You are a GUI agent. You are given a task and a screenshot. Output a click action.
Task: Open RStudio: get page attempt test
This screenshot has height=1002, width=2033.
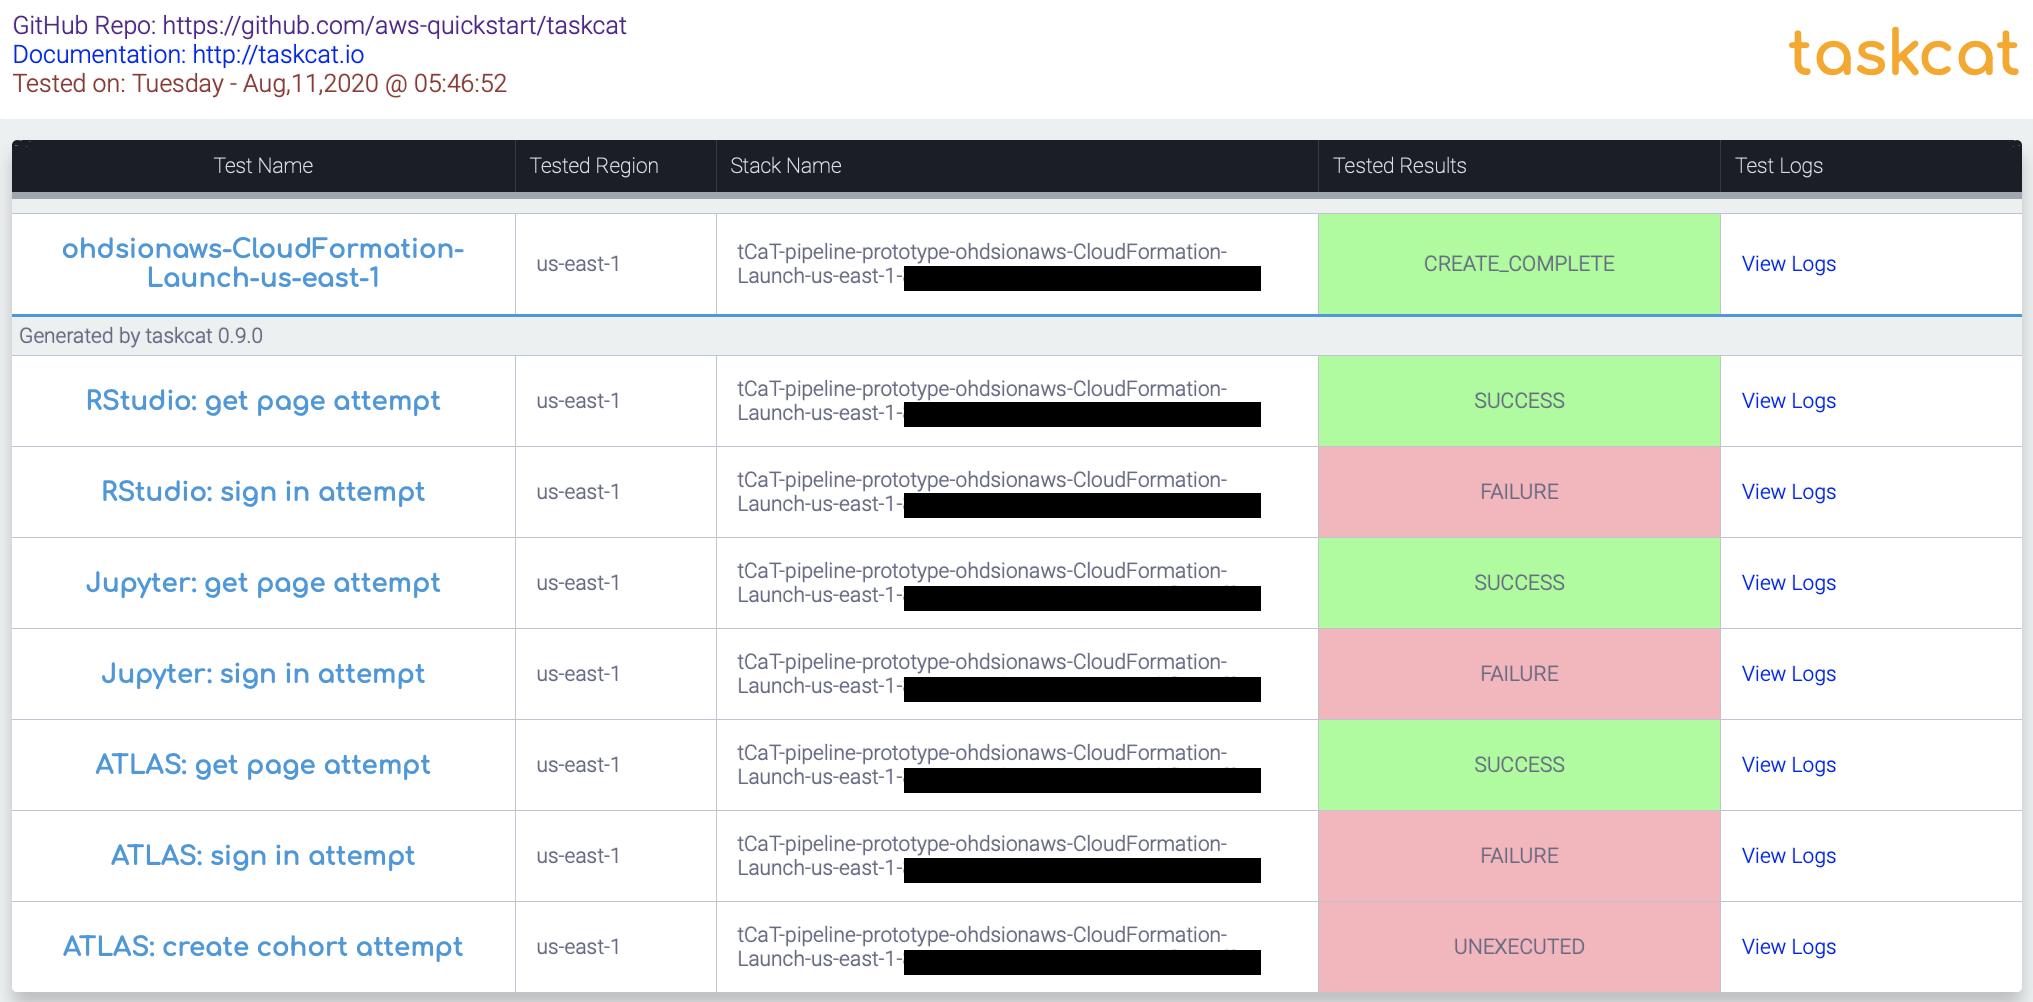263,401
